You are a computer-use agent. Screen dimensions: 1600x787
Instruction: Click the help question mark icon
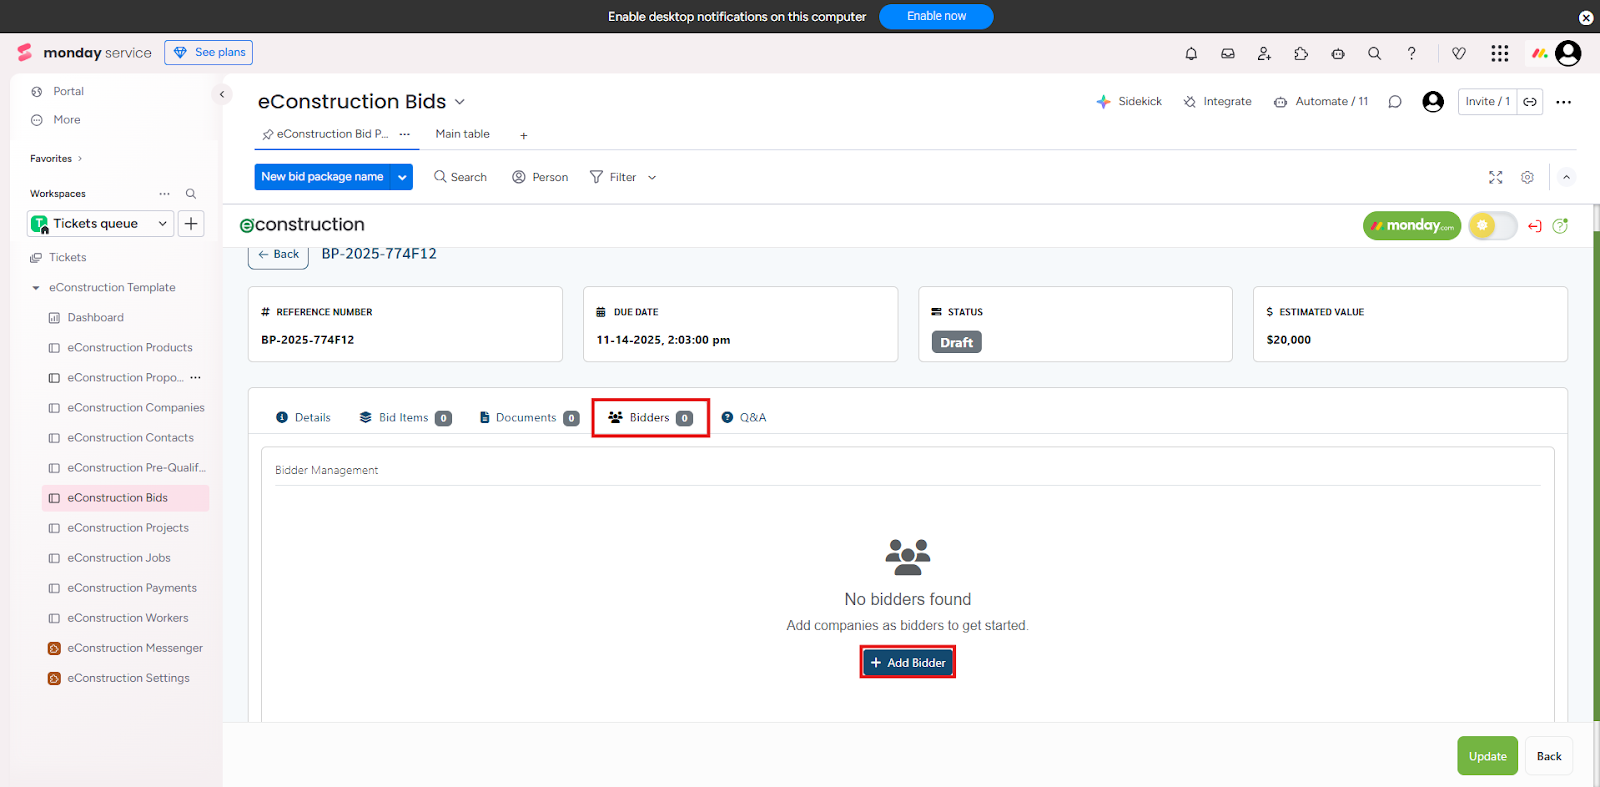1411,54
